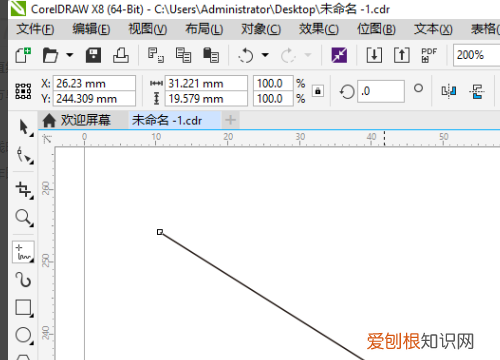
Task: Click the plus button to add new document tab
Action: 230,120
